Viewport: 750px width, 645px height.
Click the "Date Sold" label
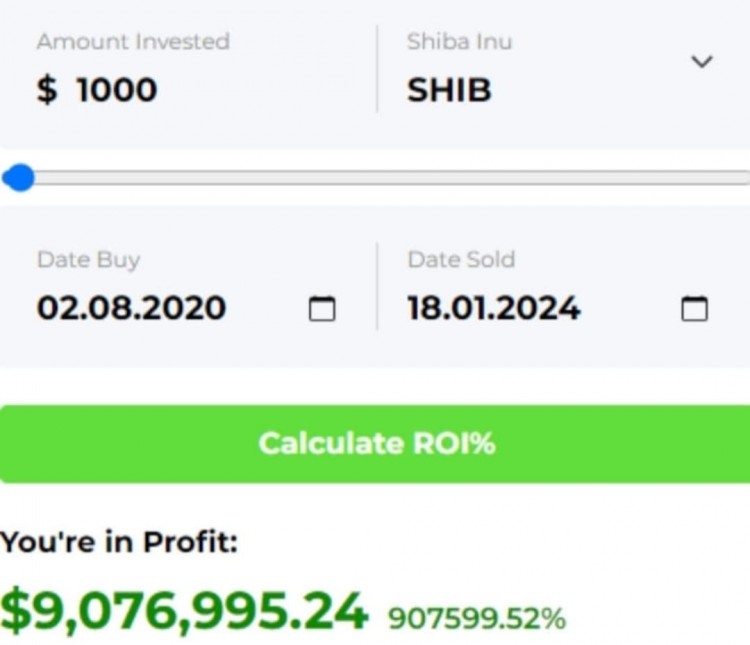pyautogui.click(x=461, y=259)
